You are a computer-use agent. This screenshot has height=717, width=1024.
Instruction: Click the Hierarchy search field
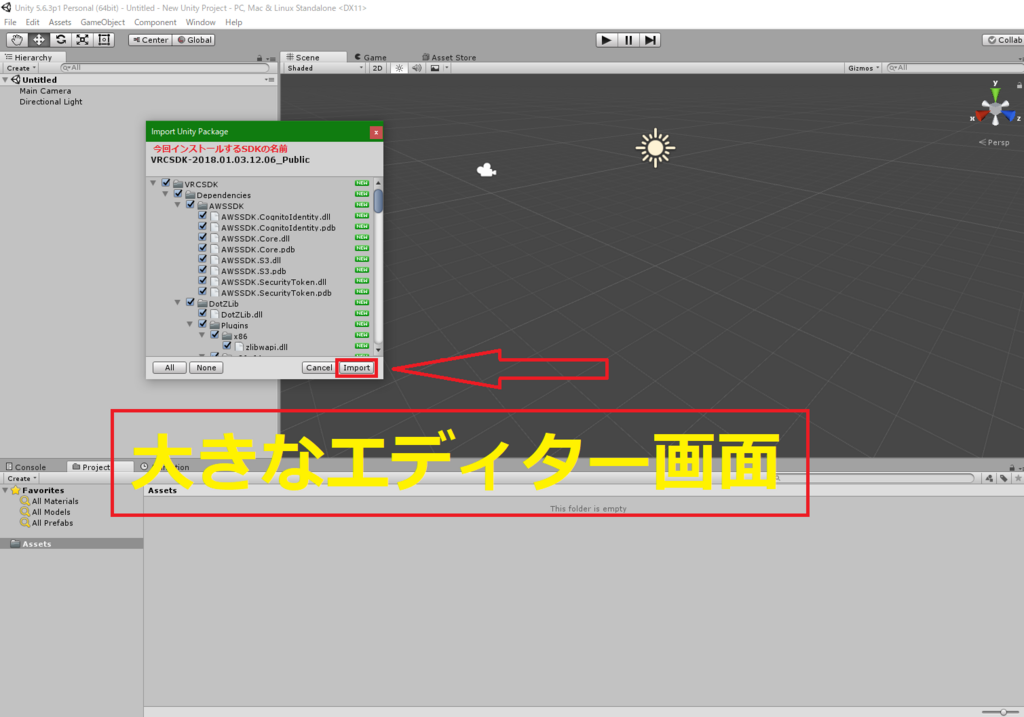pyautogui.click(x=164, y=68)
